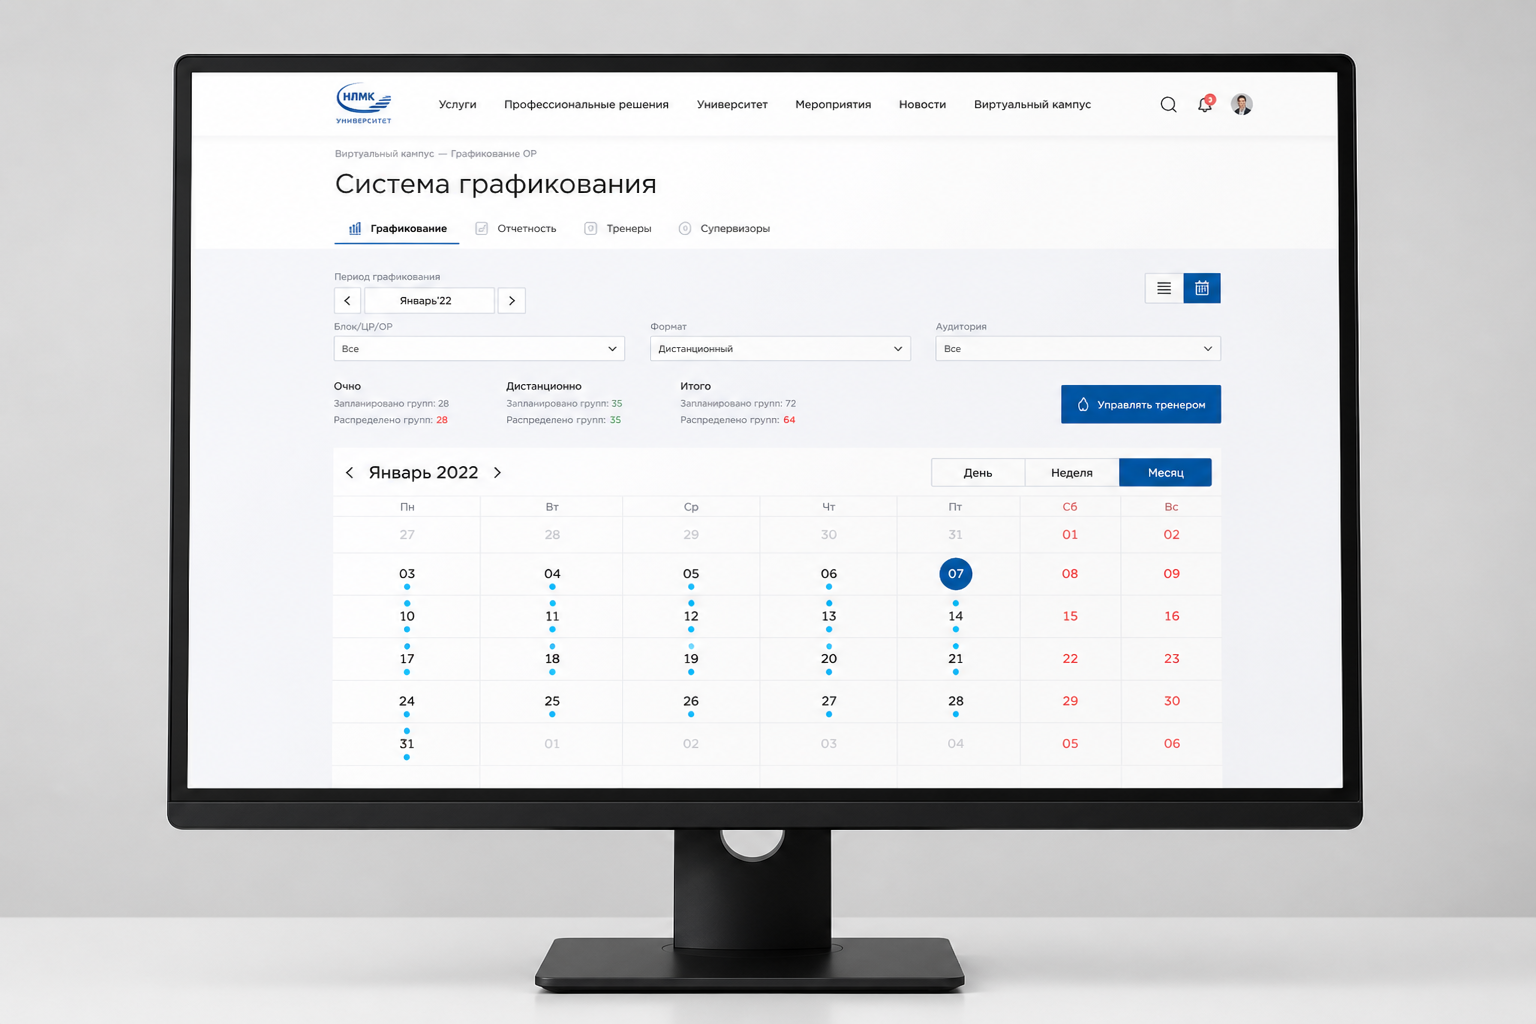Image resolution: width=1536 pixels, height=1024 pixels.
Task: Open the Мероприятия menu item
Action: [x=833, y=104]
